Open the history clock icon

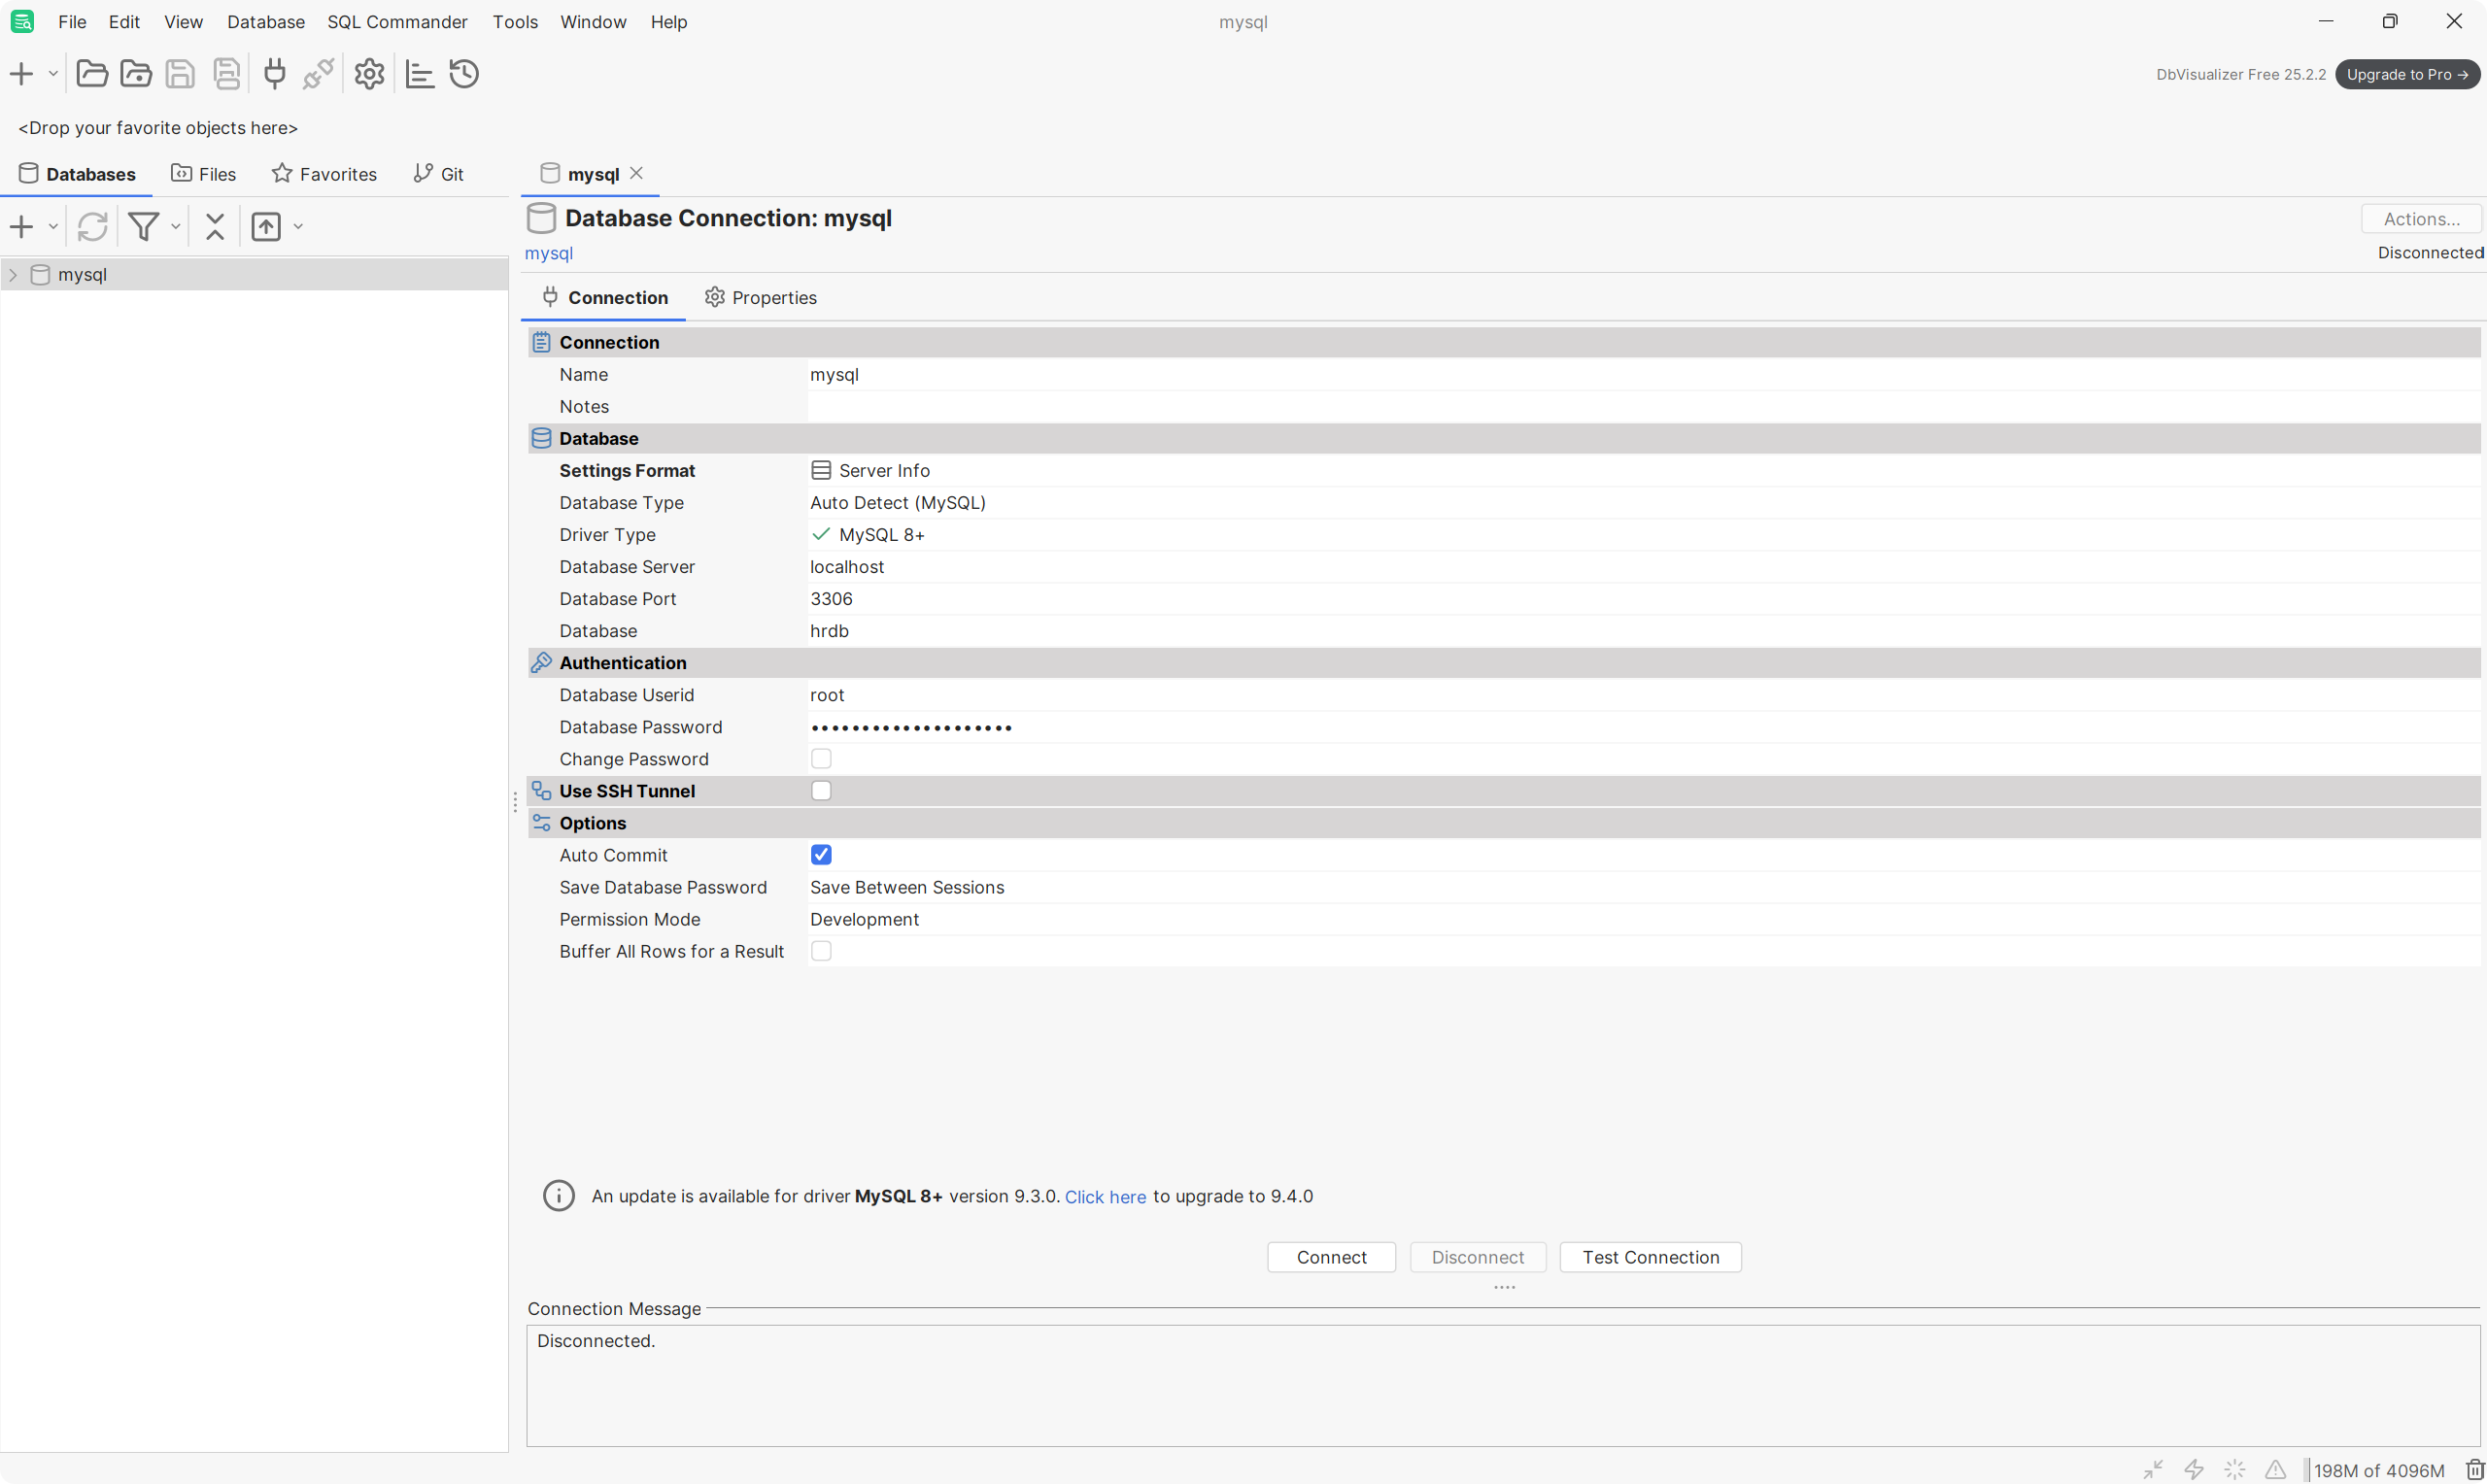pos(464,74)
